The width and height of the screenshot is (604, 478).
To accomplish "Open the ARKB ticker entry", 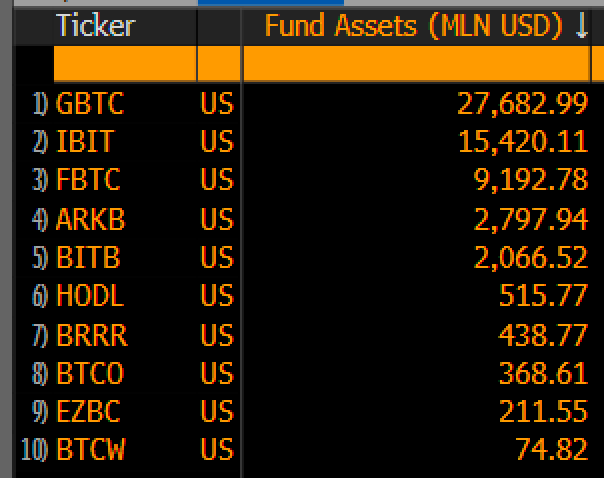I will point(90,219).
